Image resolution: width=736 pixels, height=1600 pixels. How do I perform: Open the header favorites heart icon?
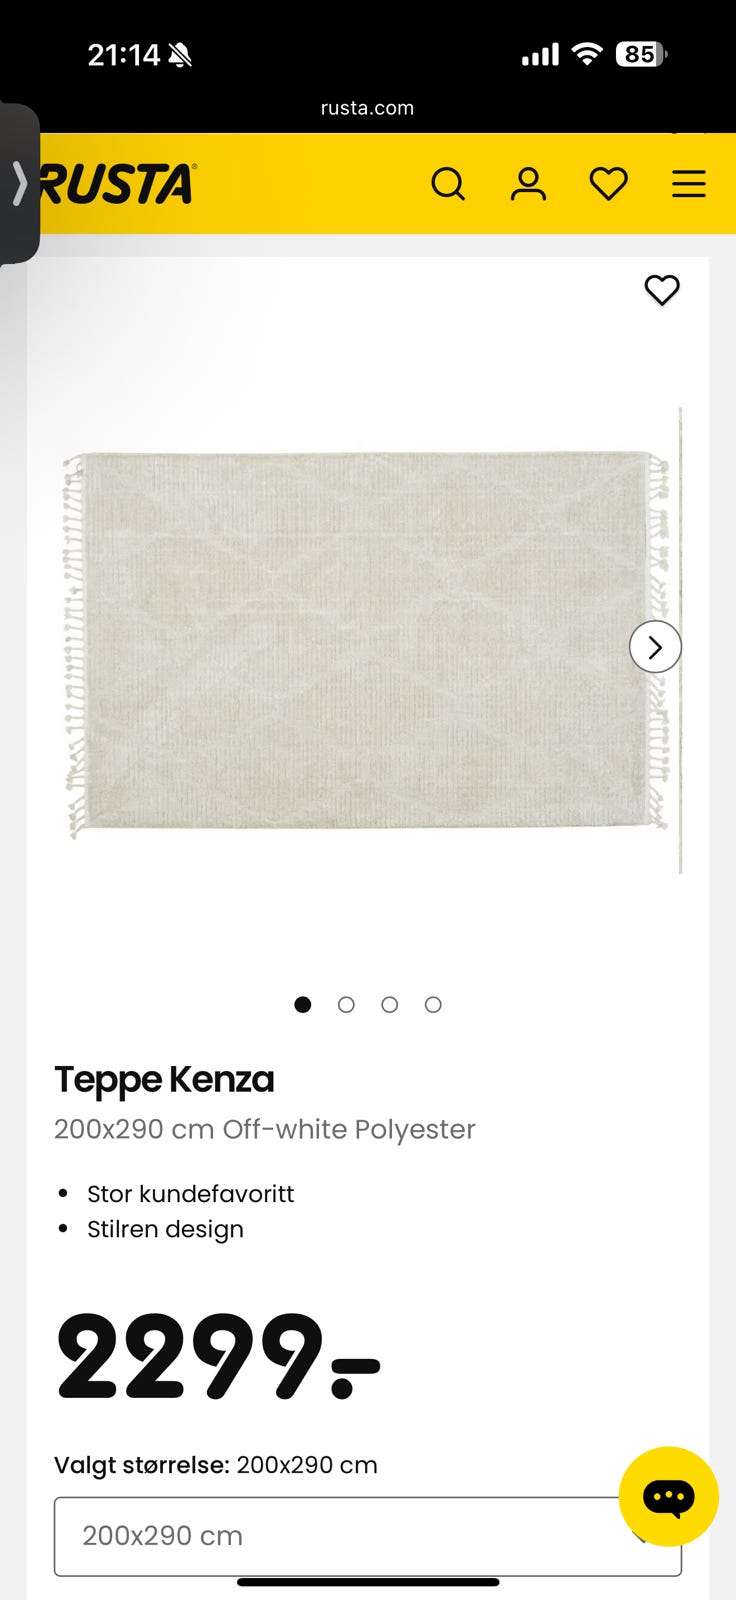point(608,184)
